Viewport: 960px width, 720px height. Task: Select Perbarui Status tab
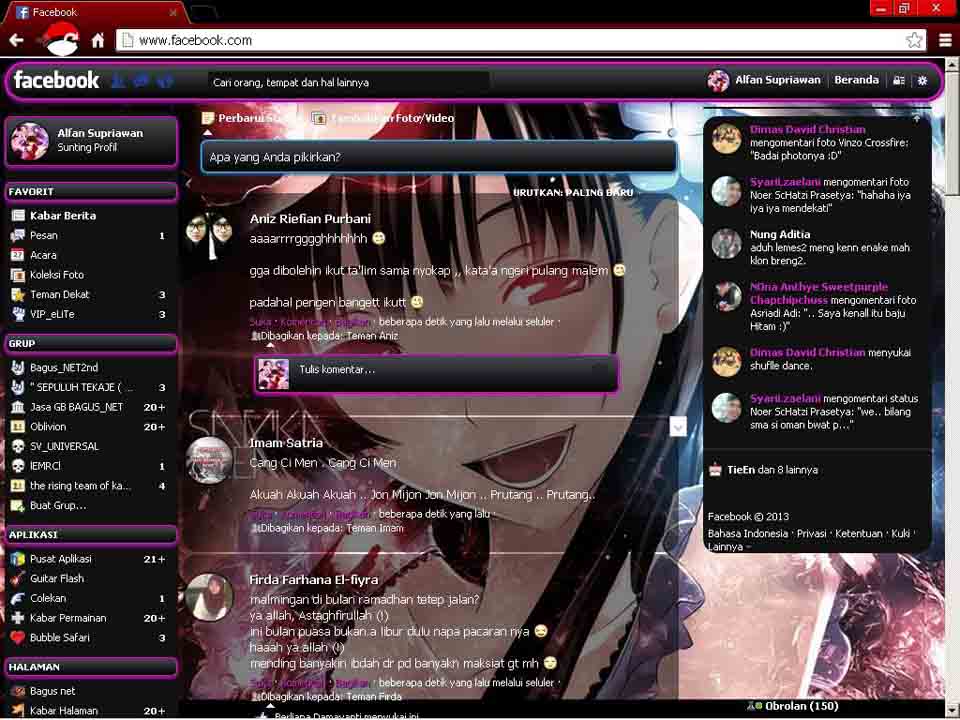click(252, 118)
